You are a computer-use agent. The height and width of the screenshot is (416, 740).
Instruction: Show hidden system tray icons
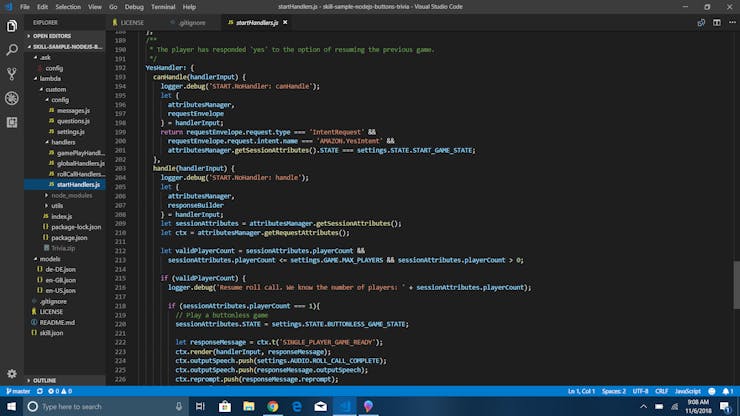tap(643, 406)
